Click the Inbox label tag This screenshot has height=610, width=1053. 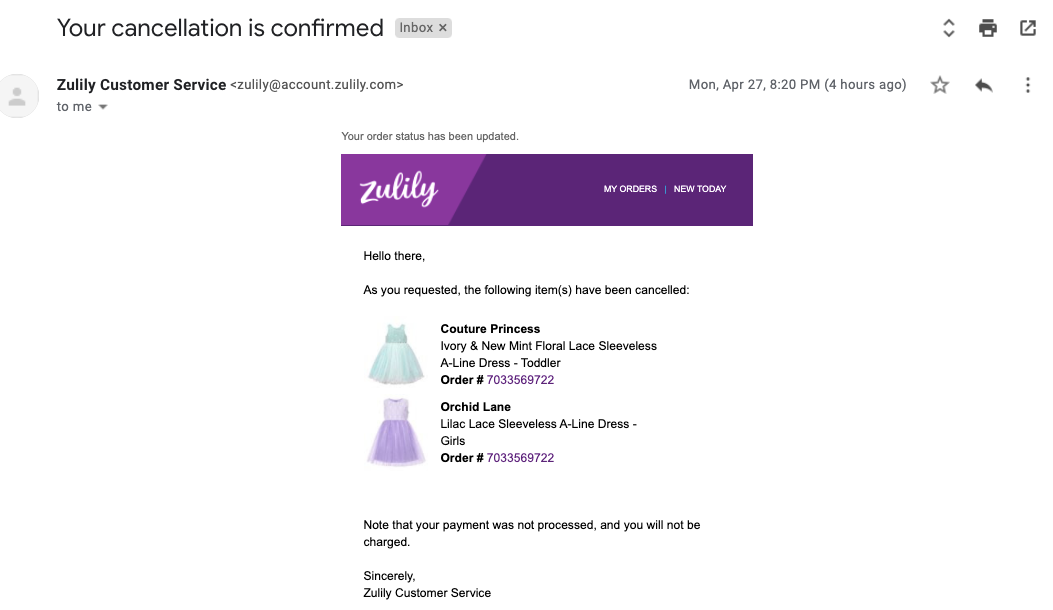pyautogui.click(x=416, y=28)
